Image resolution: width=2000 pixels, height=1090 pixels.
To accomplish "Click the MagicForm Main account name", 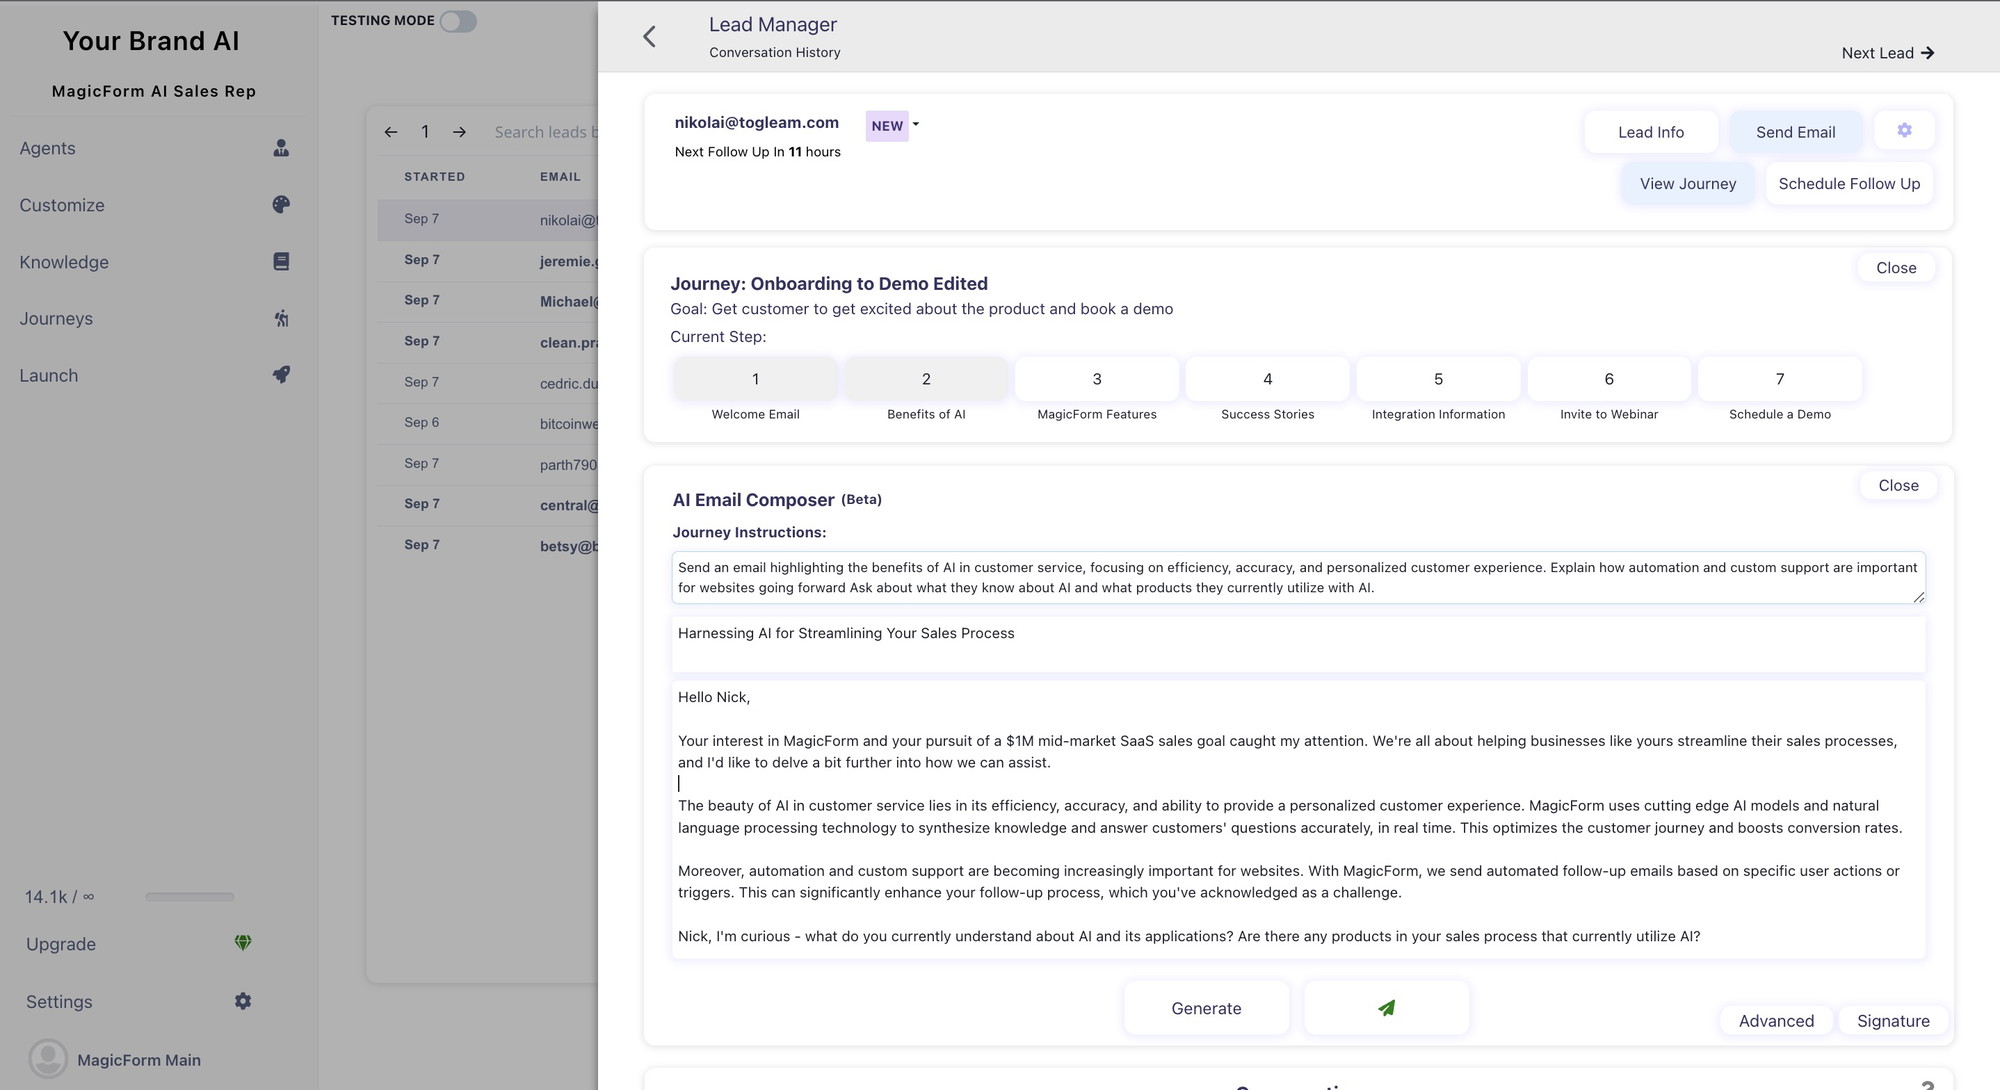I will click(x=139, y=1060).
